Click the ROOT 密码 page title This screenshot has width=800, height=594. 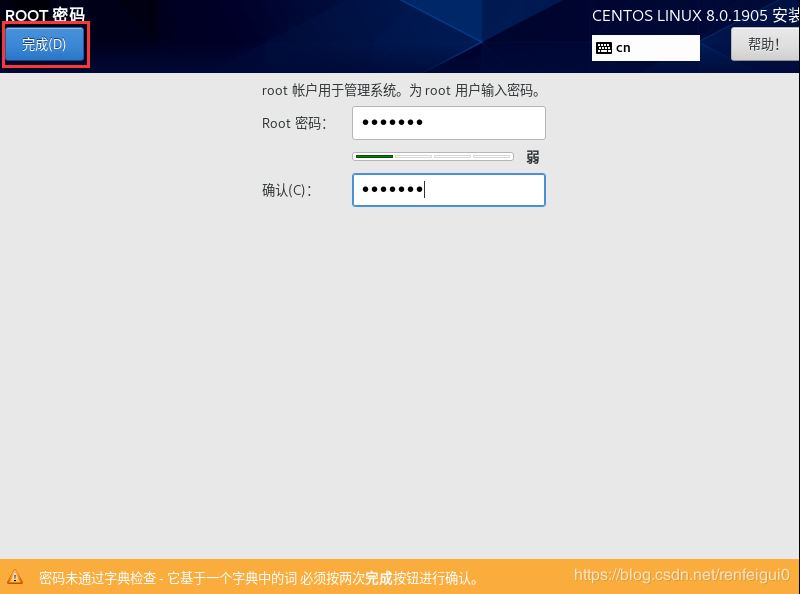point(45,15)
